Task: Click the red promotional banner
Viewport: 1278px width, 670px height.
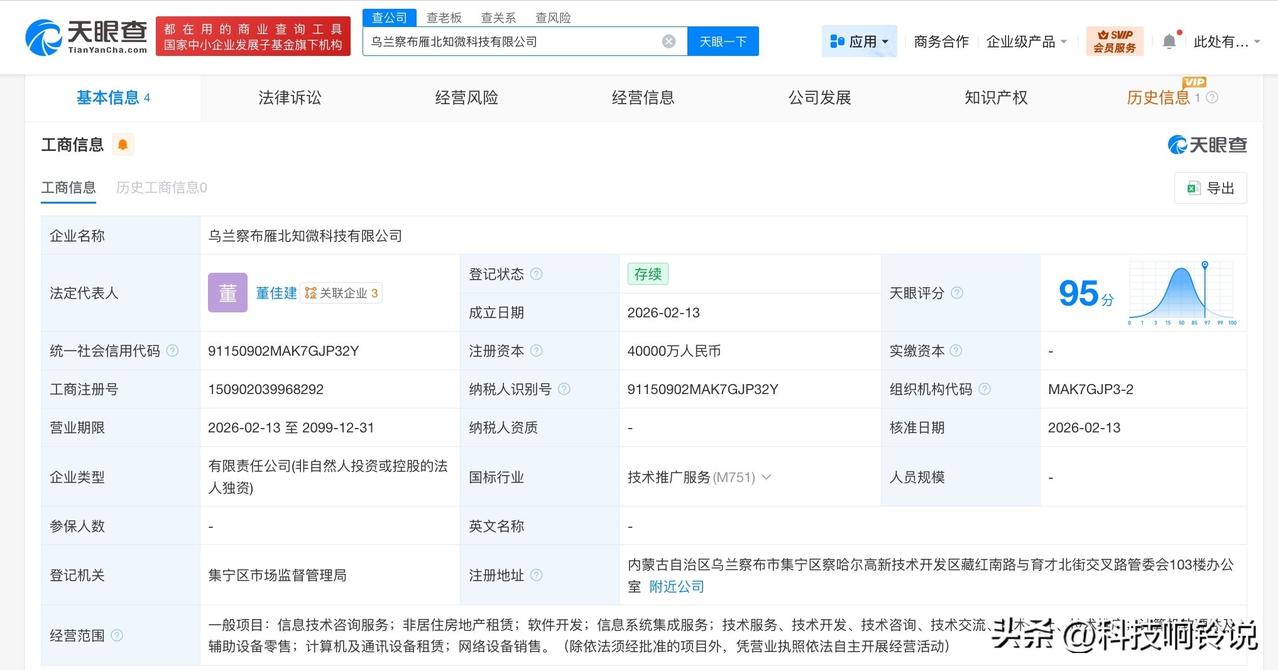Action: pyautogui.click(x=253, y=37)
